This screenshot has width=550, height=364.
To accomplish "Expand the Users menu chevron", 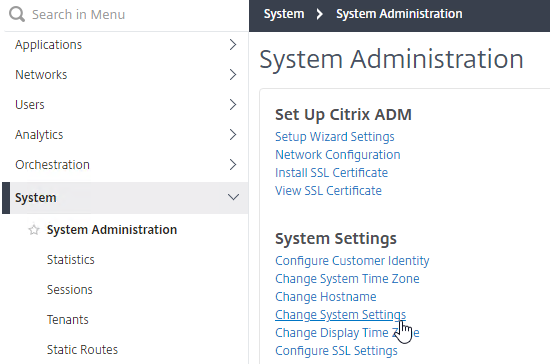I will 233,105.
